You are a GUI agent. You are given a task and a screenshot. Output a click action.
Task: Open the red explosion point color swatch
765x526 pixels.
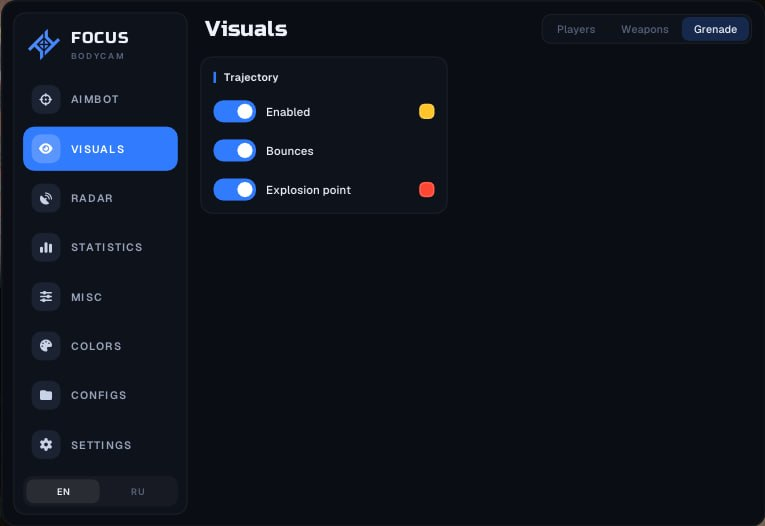click(x=426, y=189)
